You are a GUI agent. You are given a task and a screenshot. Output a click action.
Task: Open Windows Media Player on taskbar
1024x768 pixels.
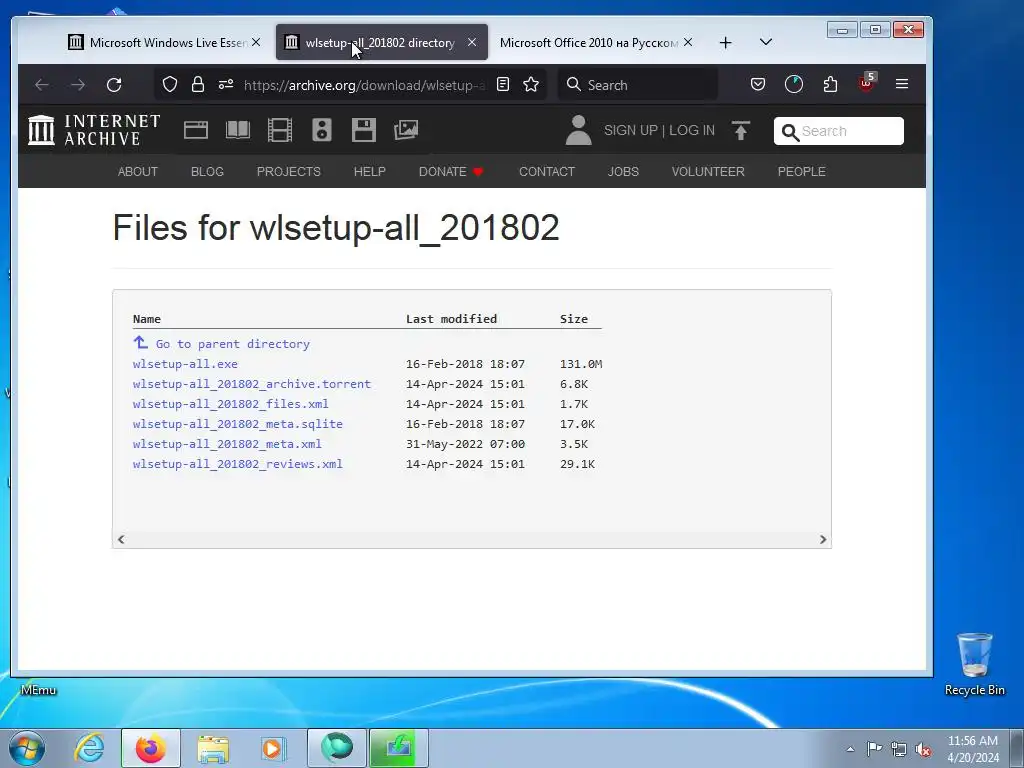point(273,748)
